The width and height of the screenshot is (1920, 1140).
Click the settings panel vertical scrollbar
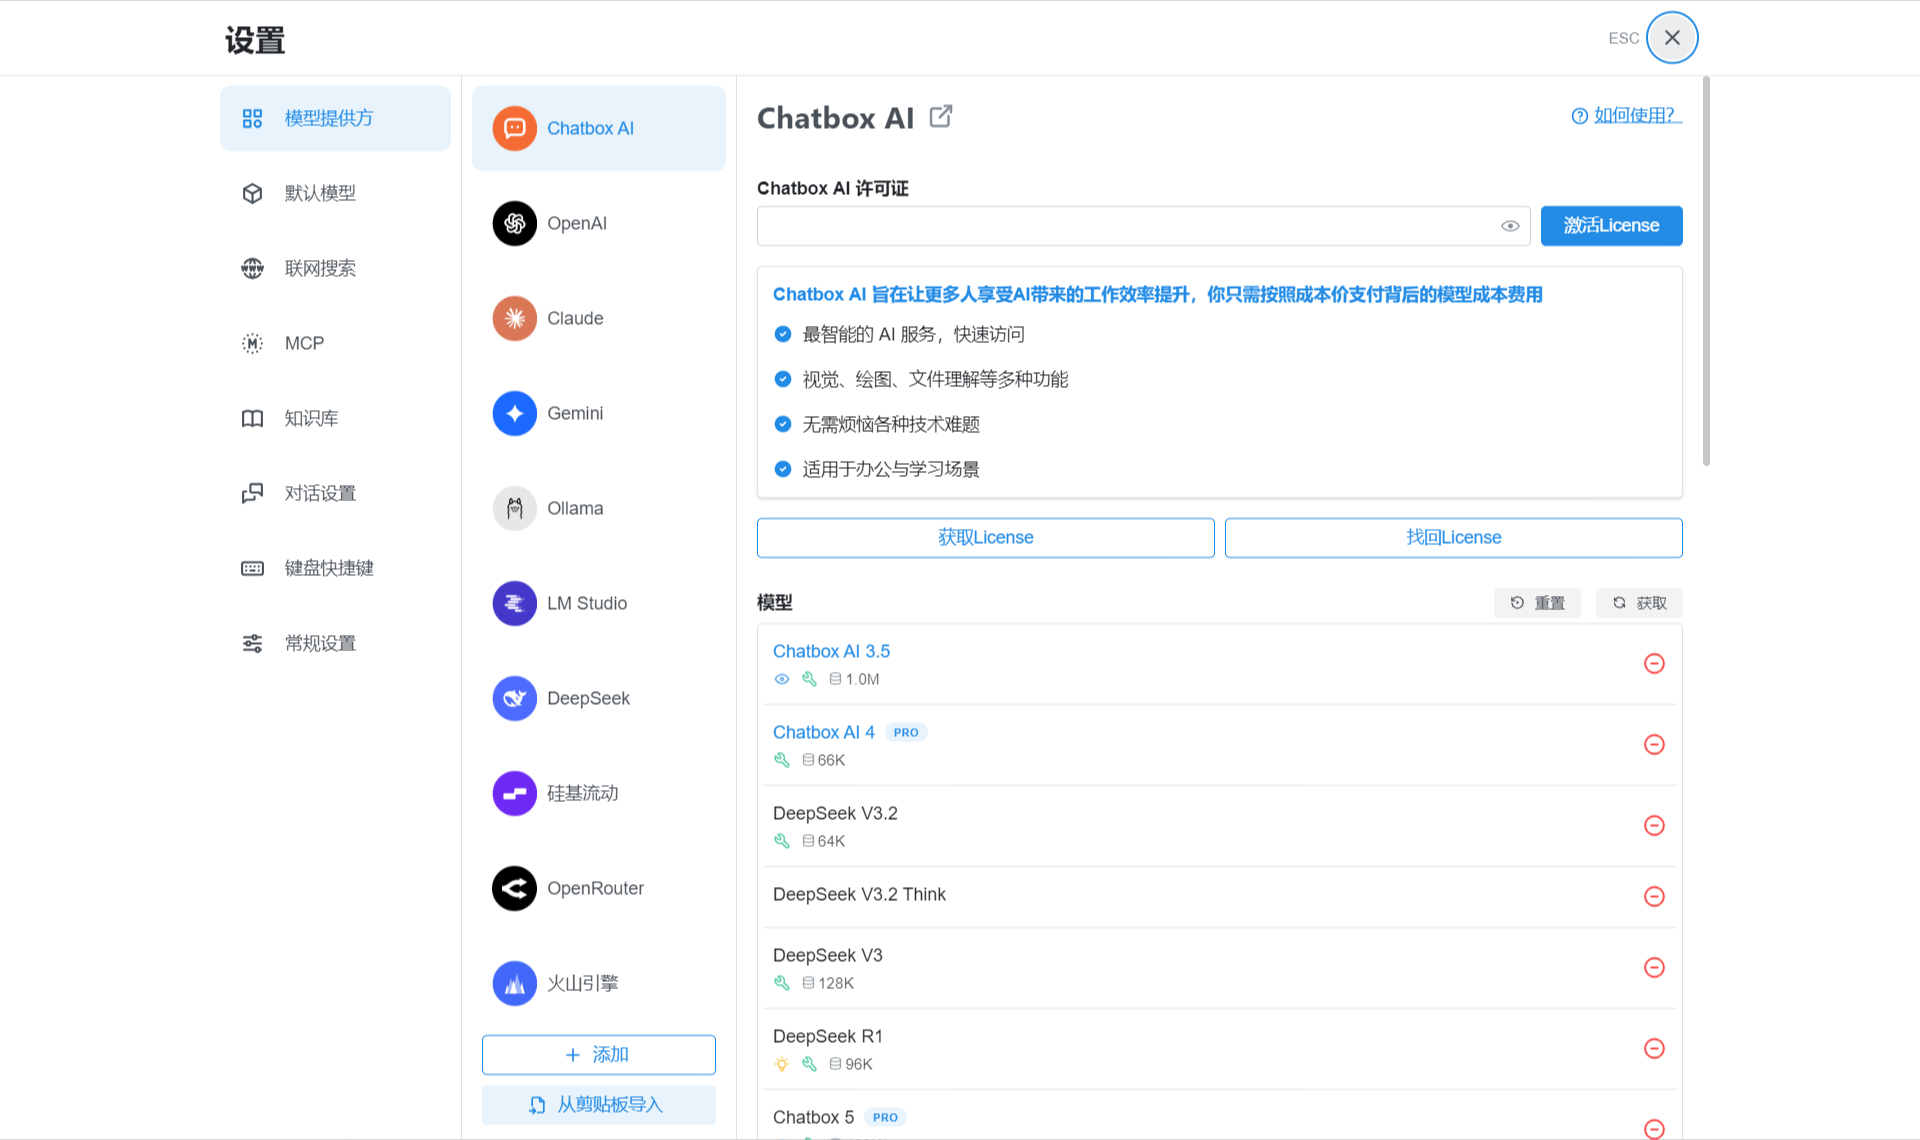1706,270
